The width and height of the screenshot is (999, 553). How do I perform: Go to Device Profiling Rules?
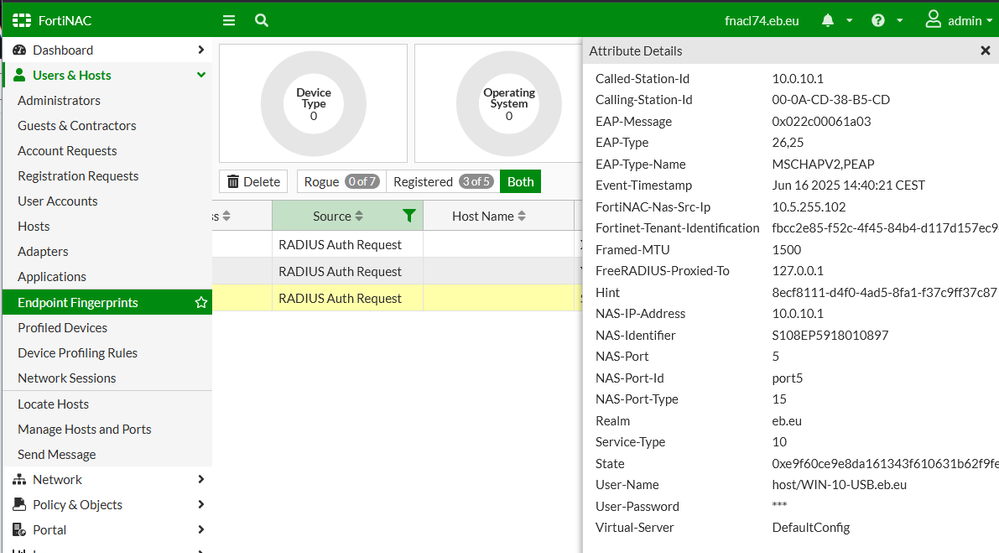pyautogui.click(x=77, y=352)
